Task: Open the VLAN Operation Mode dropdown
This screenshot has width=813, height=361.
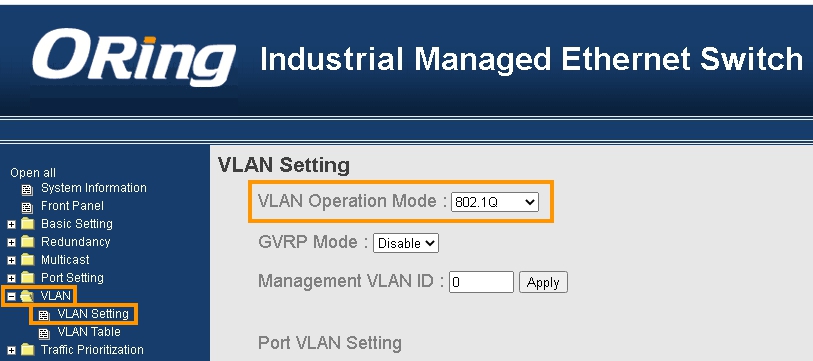Action: [x=495, y=202]
